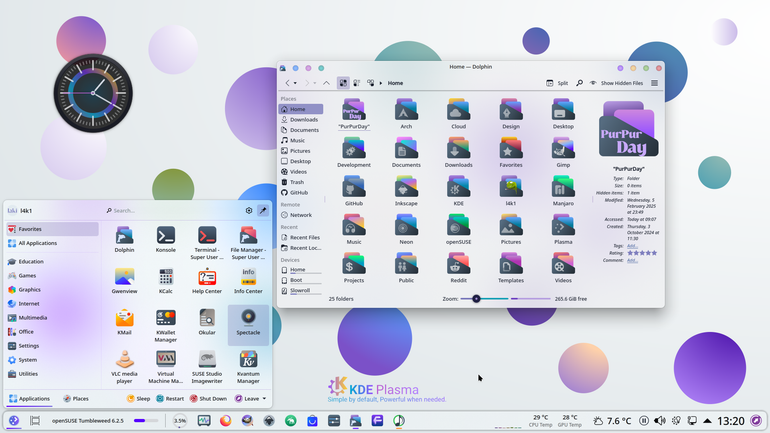Click the volume icon in system tray
Image resolution: width=770 pixels, height=433 pixels.
pyautogui.click(x=660, y=421)
